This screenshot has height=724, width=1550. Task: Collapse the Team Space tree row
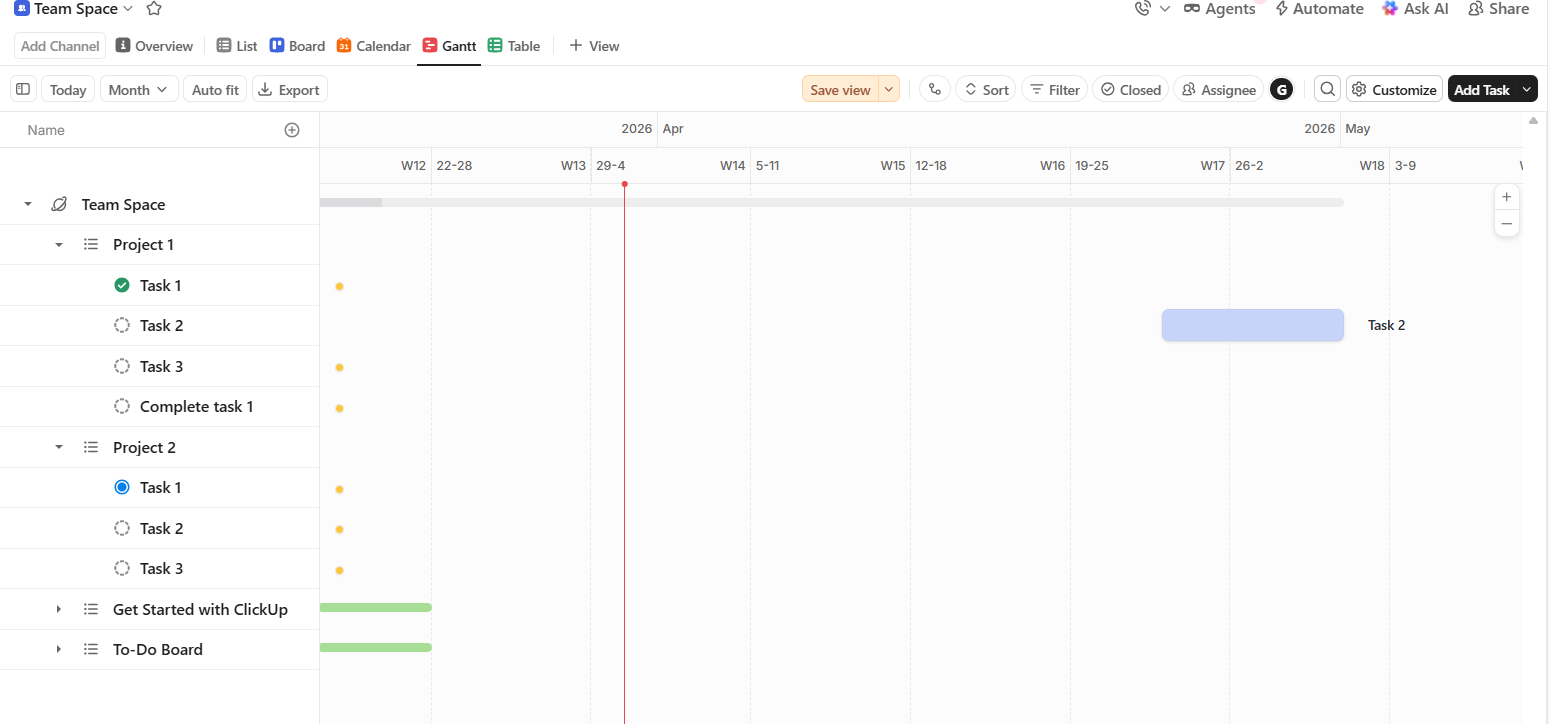coord(28,204)
